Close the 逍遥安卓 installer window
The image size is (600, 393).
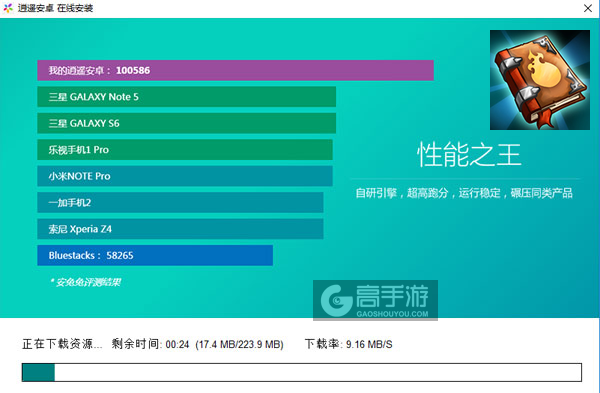pos(588,8)
